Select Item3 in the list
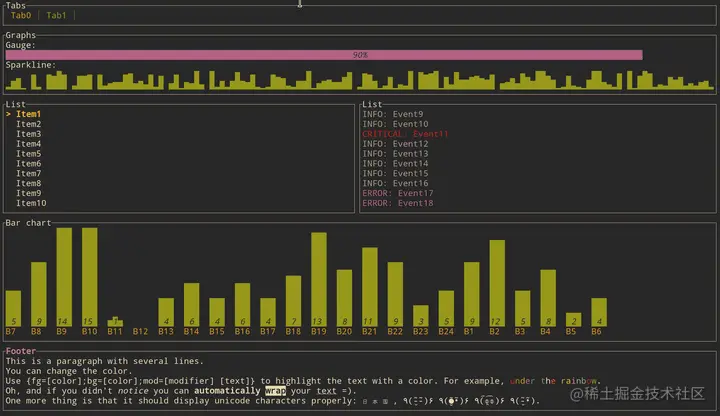Screen dimensions: 720x416 tap(28, 134)
